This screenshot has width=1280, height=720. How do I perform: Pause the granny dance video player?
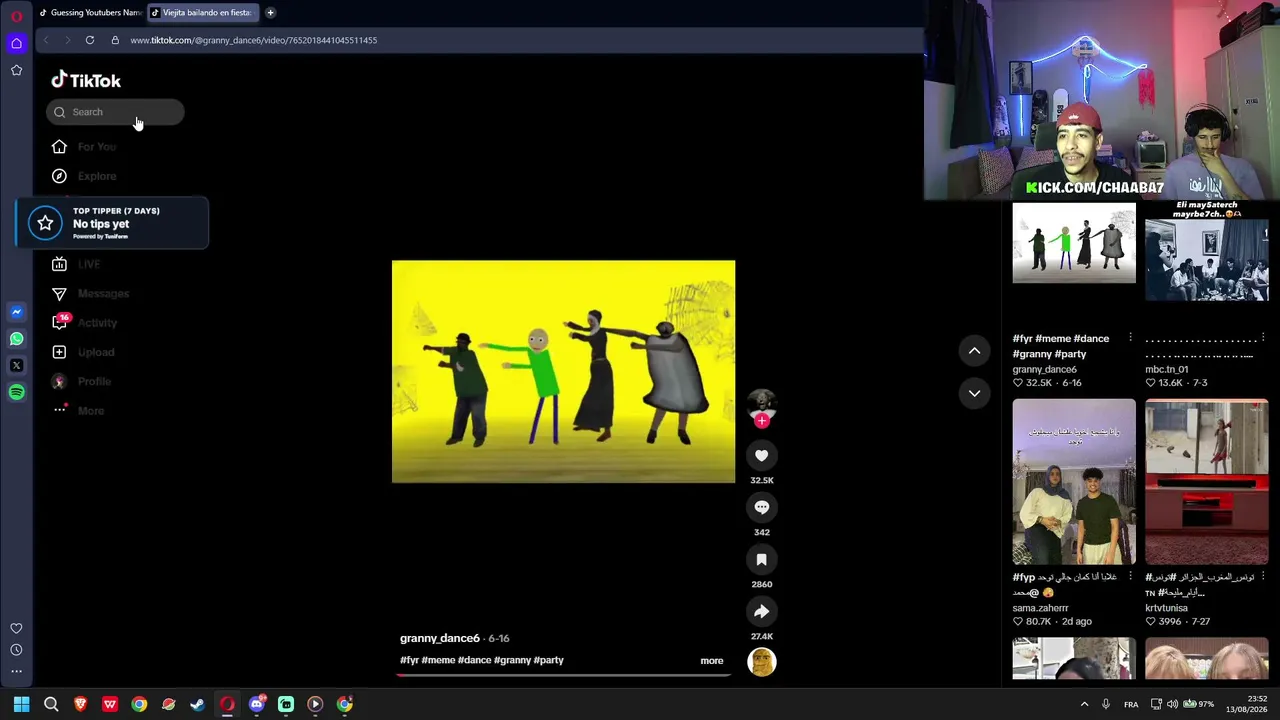coord(563,371)
